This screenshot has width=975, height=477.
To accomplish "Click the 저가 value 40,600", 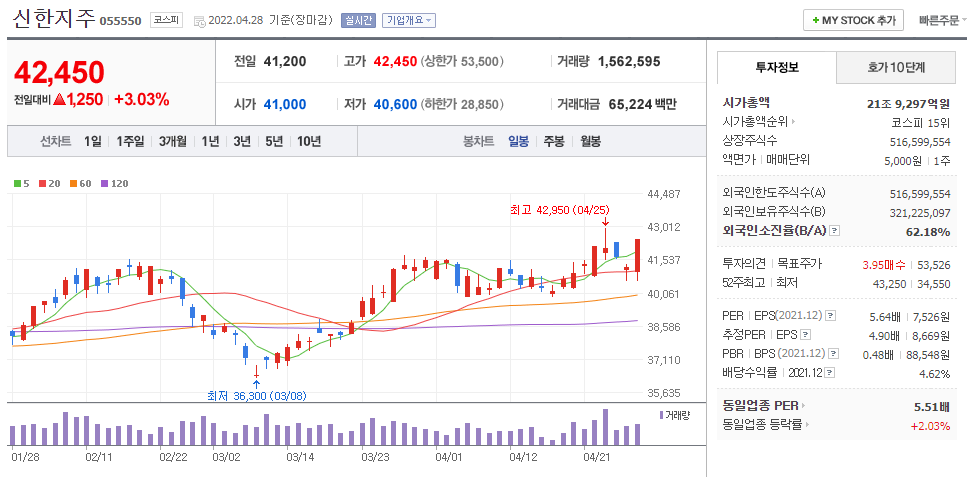I will point(395,104).
